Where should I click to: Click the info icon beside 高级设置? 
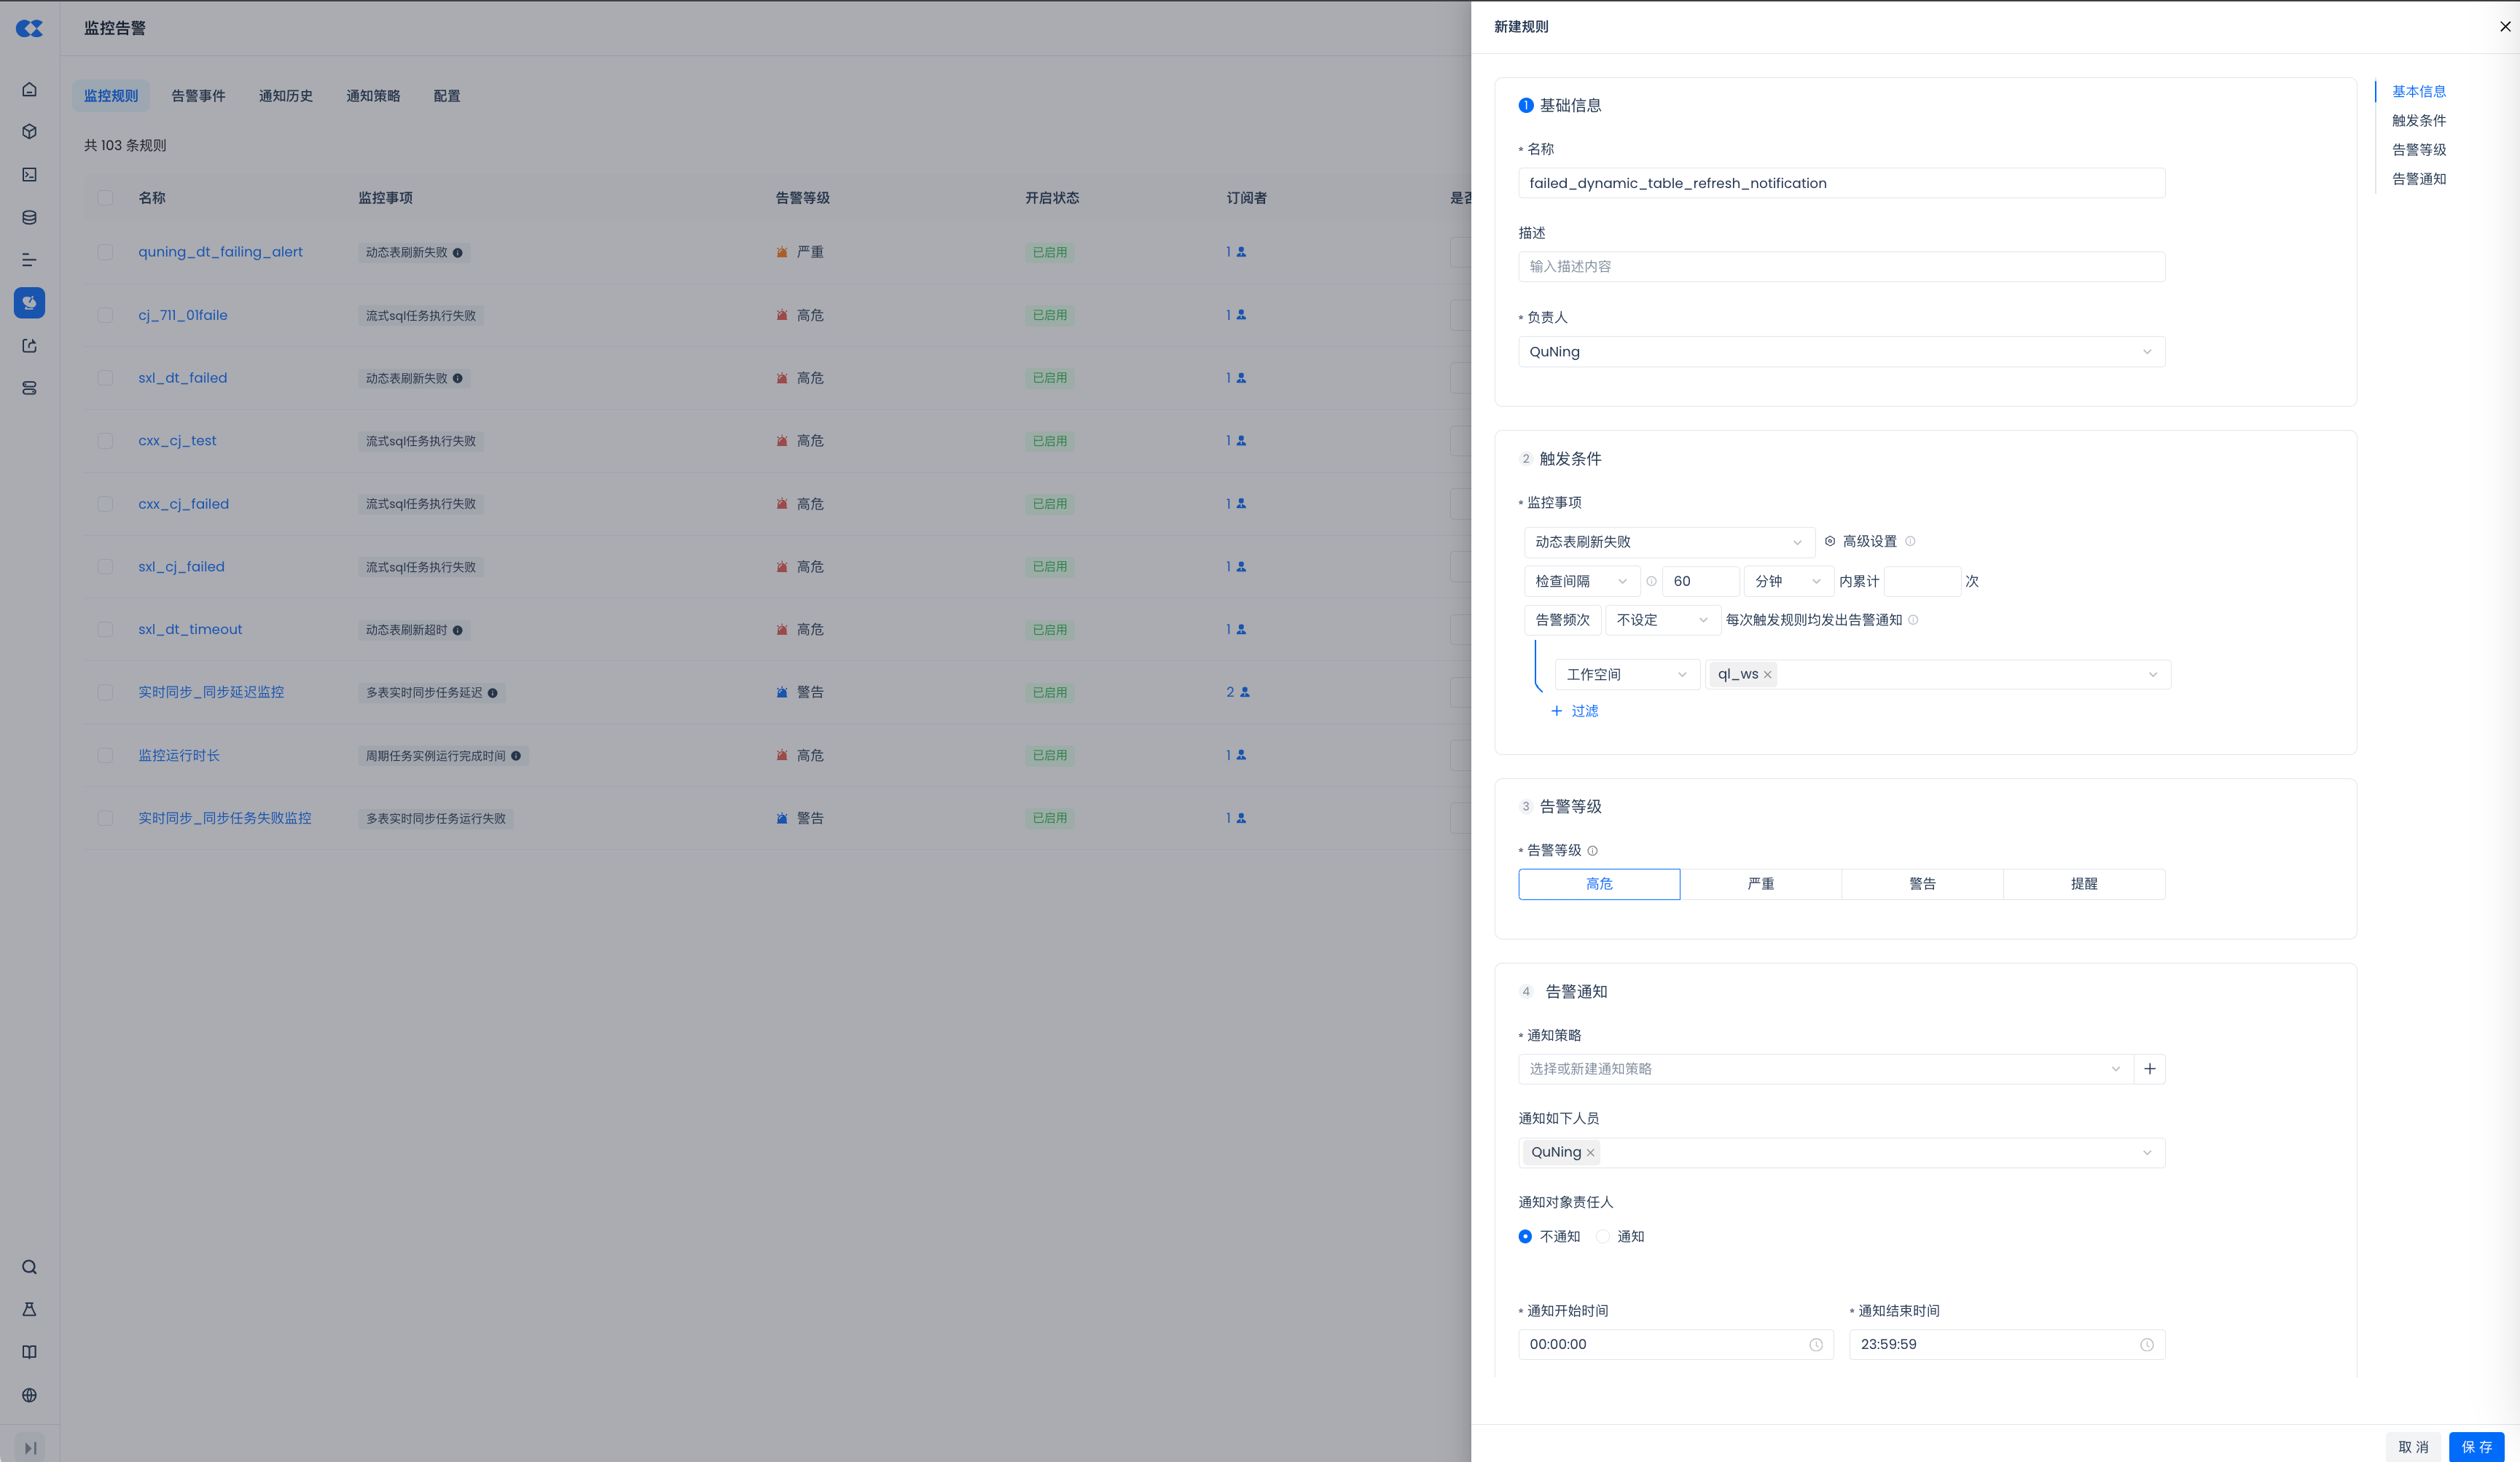(1910, 541)
